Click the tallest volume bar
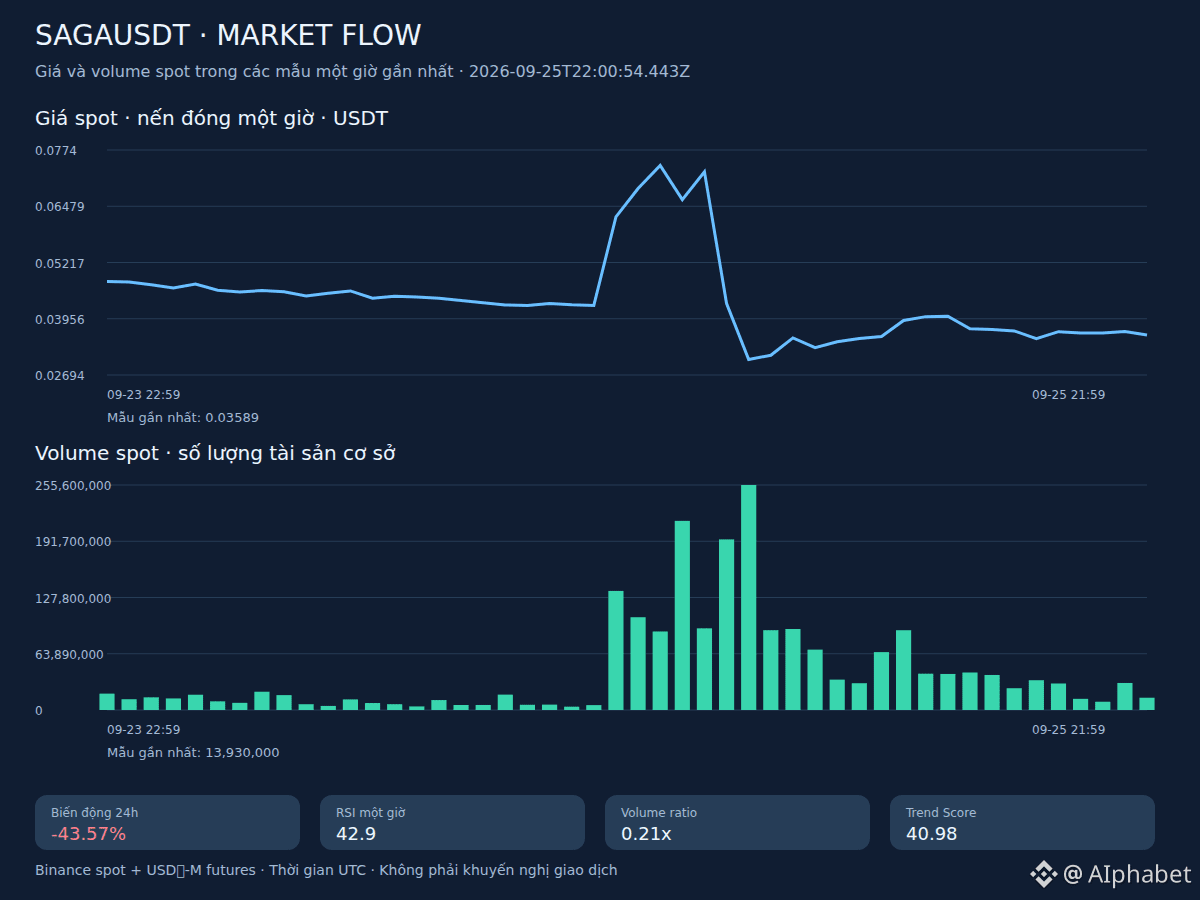This screenshot has width=1200, height=900. pyautogui.click(x=748, y=597)
